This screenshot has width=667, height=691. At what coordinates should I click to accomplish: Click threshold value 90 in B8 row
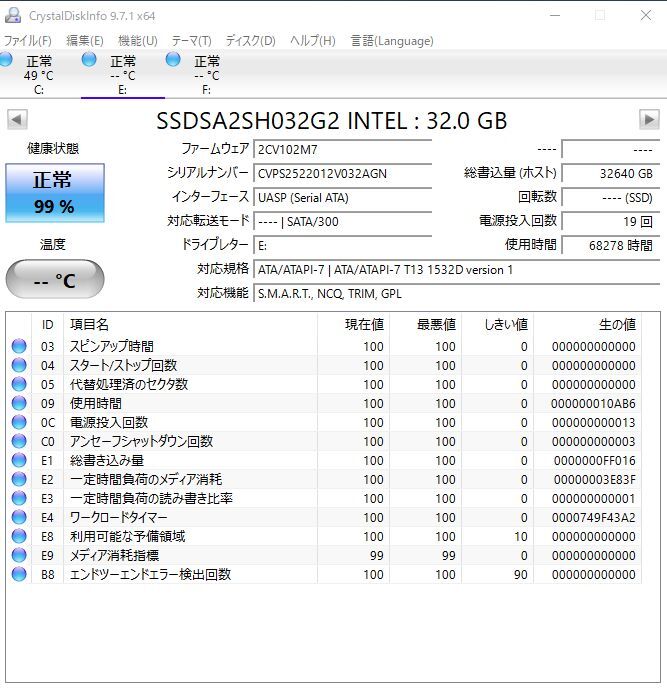pos(520,575)
